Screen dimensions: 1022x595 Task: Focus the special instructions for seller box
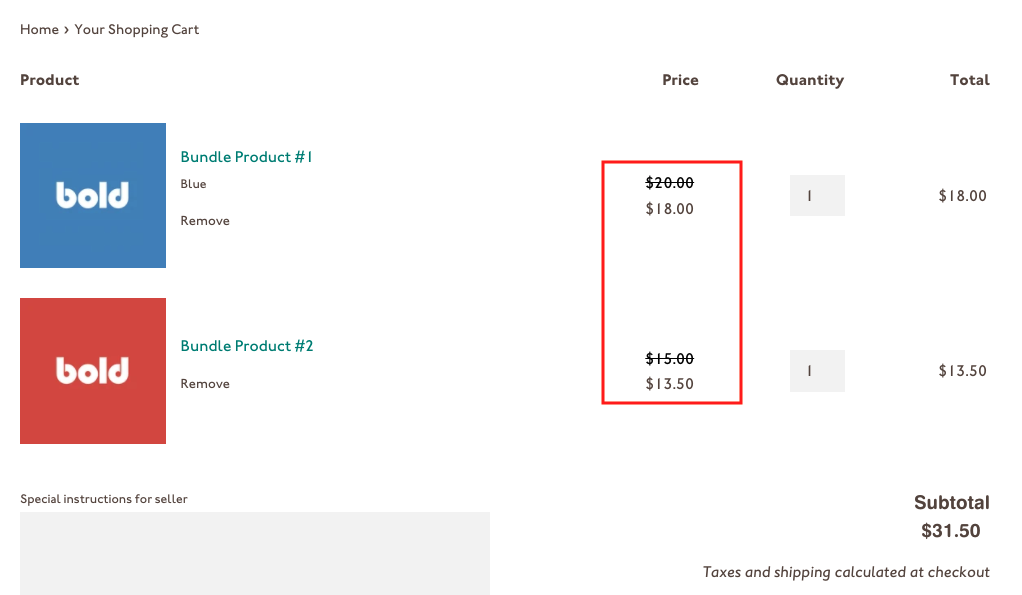pyautogui.click(x=255, y=553)
